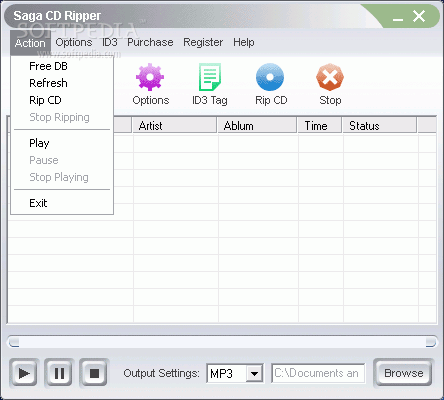
Task: Open the ID3 menu
Action: pyautogui.click(x=110, y=42)
